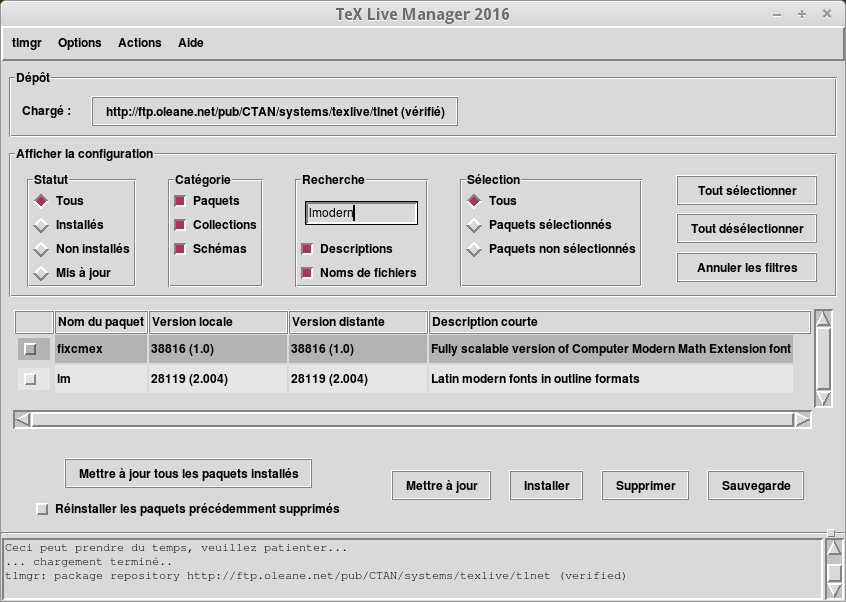Select the Mis à jour status filter
The image size is (846, 602).
pyautogui.click(x=41, y=273)
